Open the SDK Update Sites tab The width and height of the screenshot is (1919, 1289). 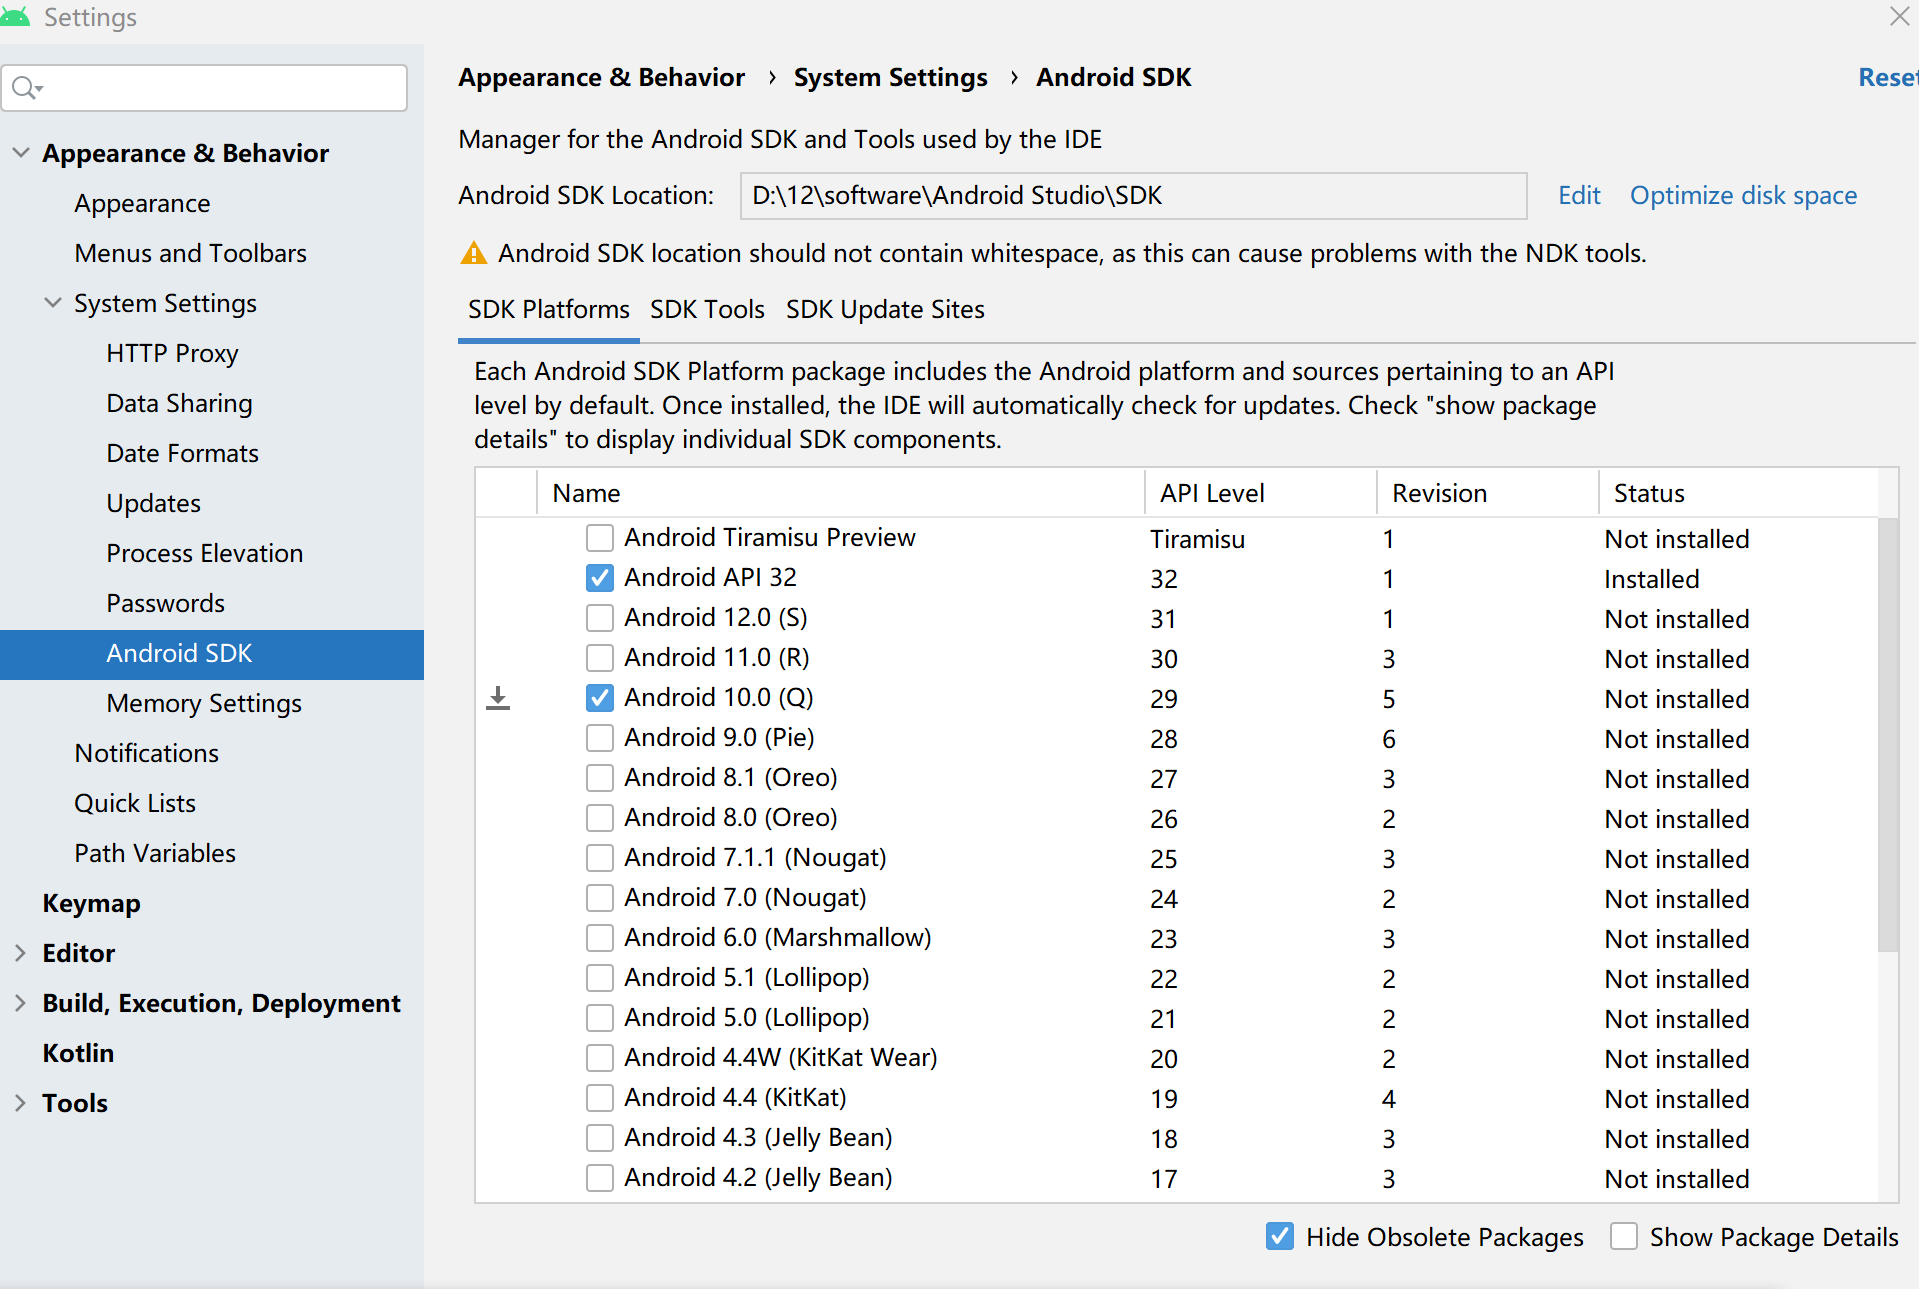(x=885, y=310)
